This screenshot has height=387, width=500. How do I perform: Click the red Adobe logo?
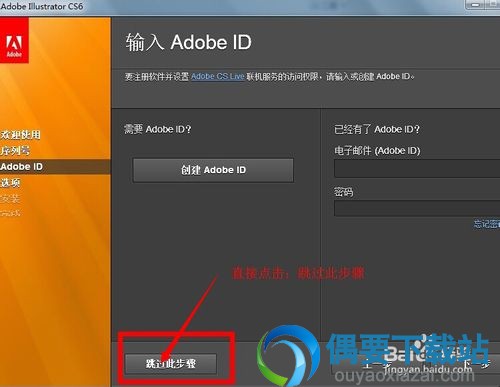(x=14, y=41)
